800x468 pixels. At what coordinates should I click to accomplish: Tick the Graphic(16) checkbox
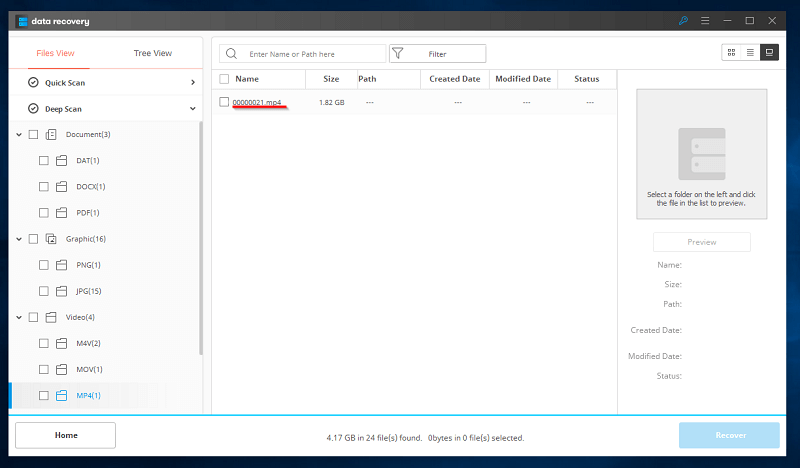click(33, 239)
